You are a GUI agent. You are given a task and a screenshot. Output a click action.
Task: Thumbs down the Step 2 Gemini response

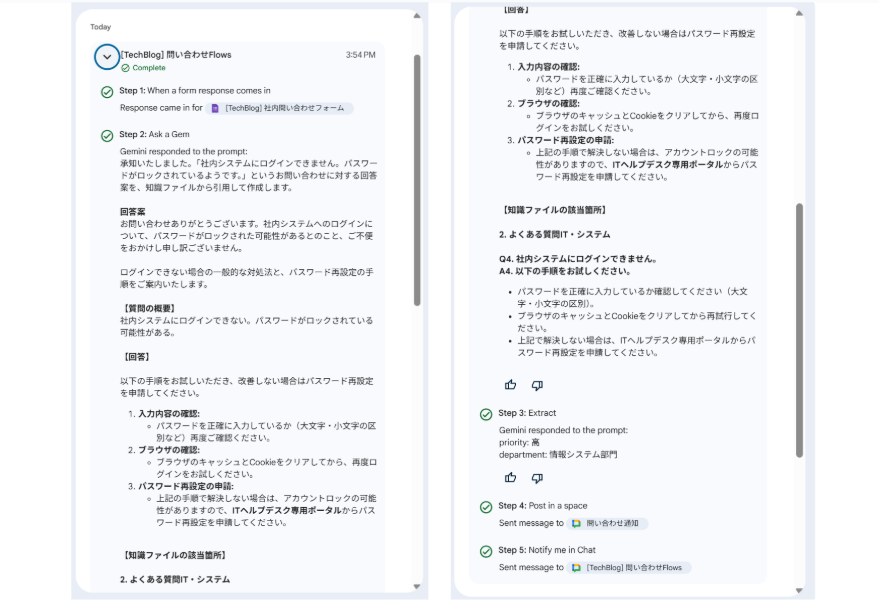[537, 385]
